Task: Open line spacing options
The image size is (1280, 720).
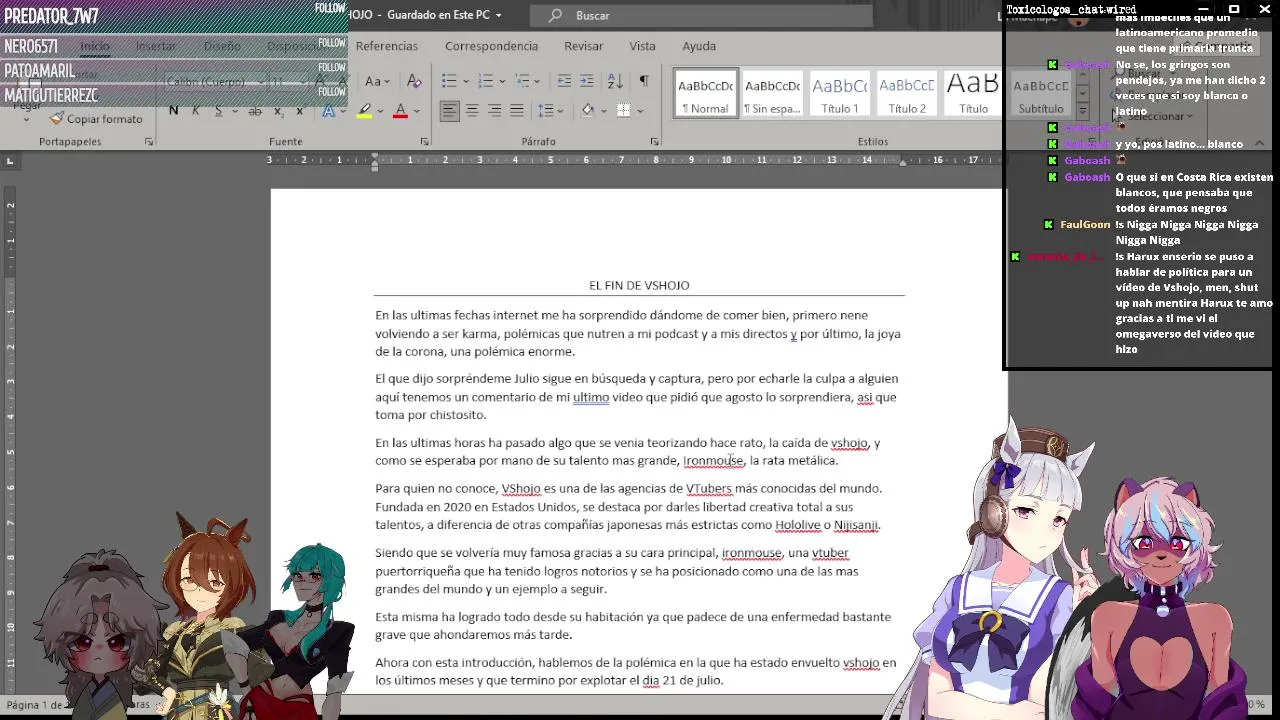Action: [546, 110]
